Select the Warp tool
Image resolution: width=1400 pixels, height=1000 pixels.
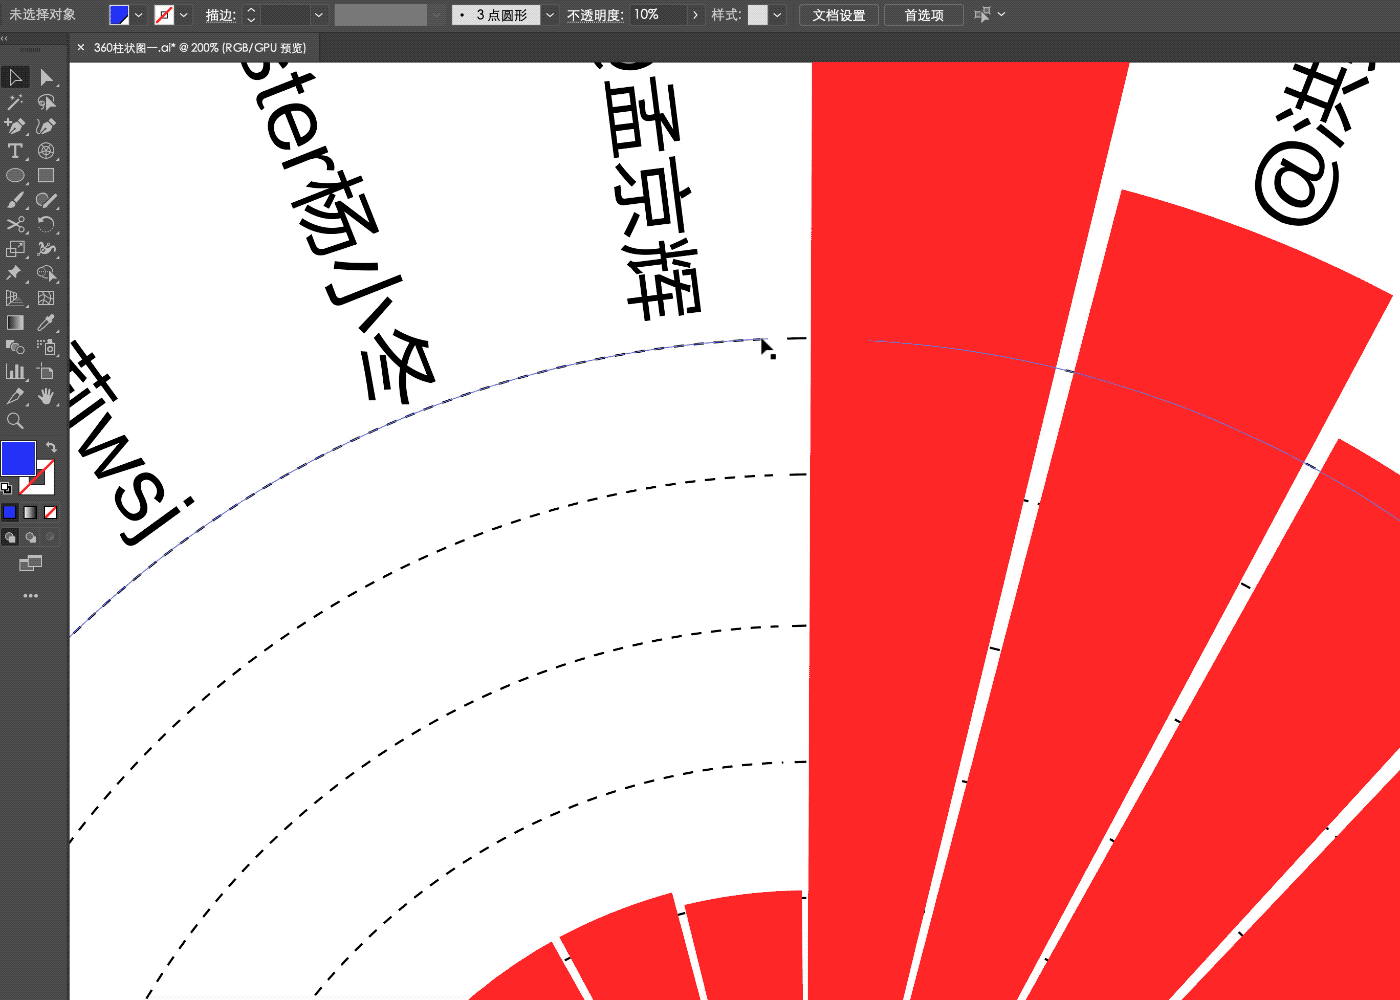(x=46, y=249)
